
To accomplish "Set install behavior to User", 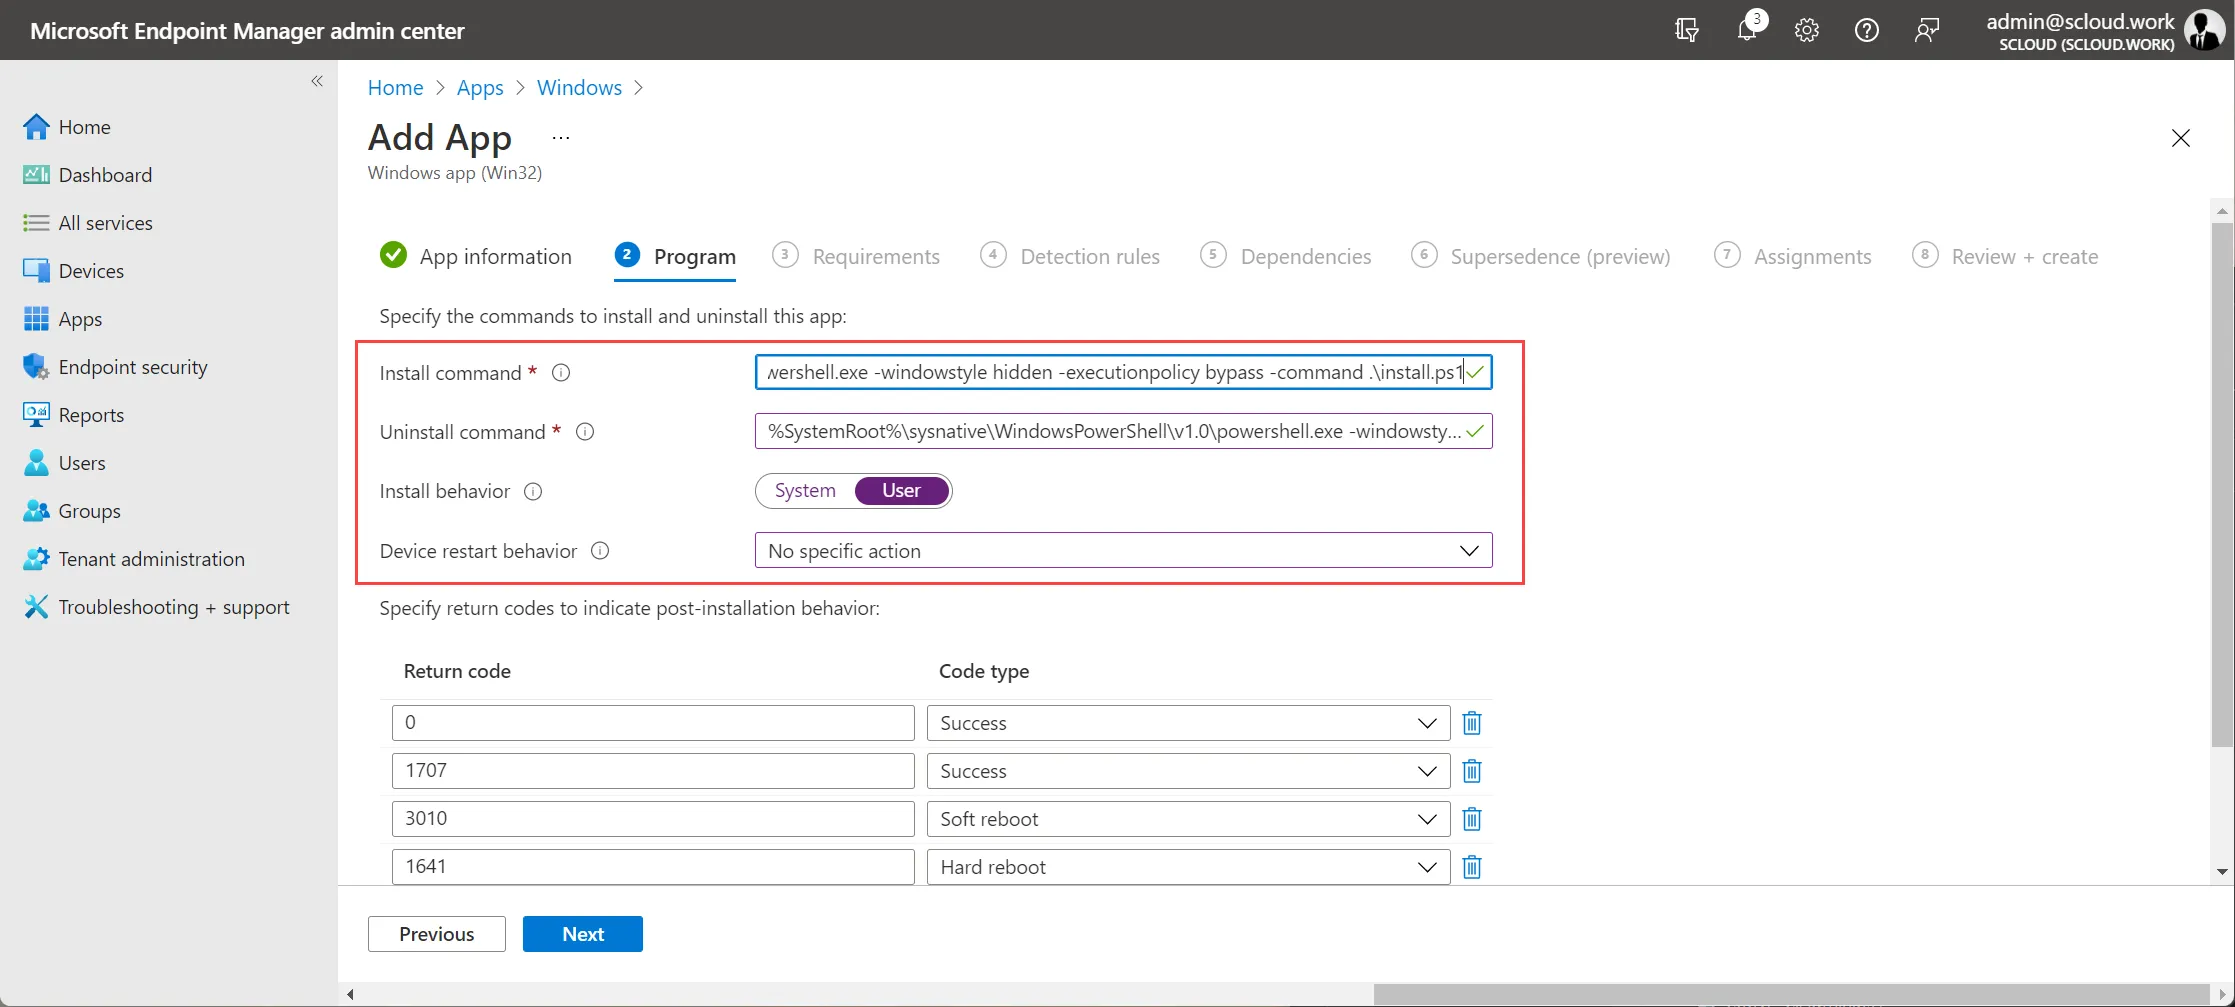I will (x=901, y=491).
